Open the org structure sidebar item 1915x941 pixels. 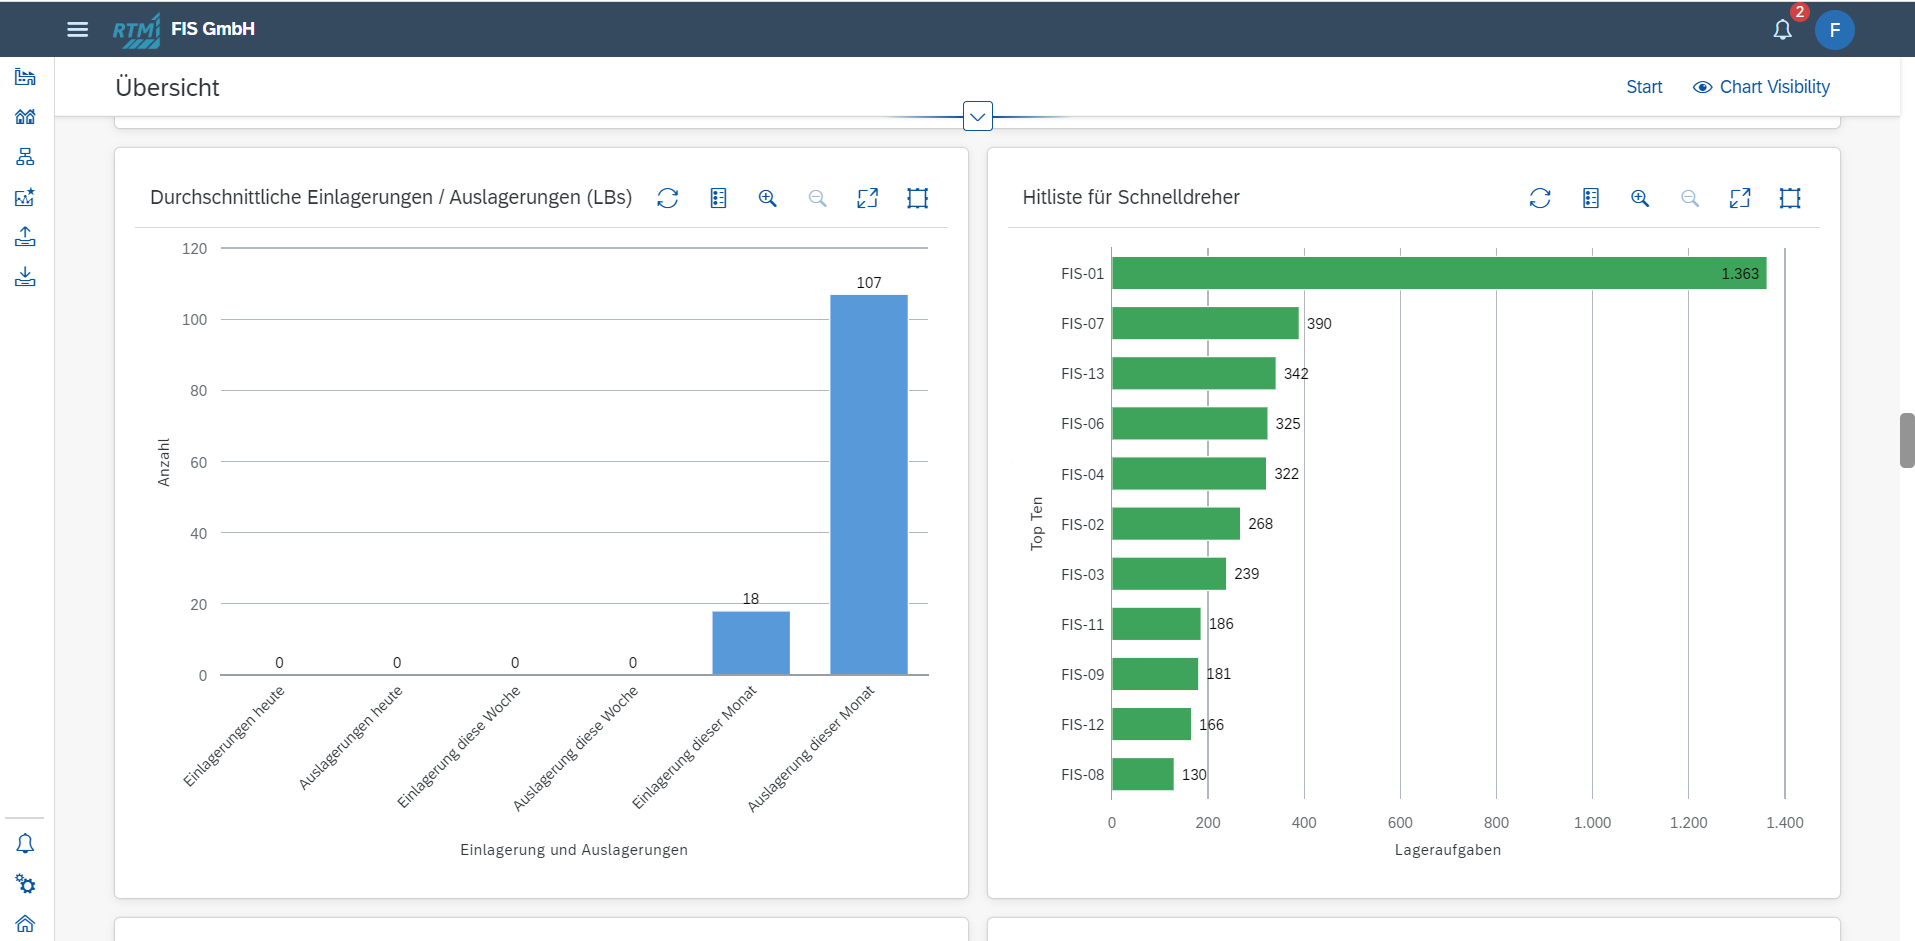25,157
